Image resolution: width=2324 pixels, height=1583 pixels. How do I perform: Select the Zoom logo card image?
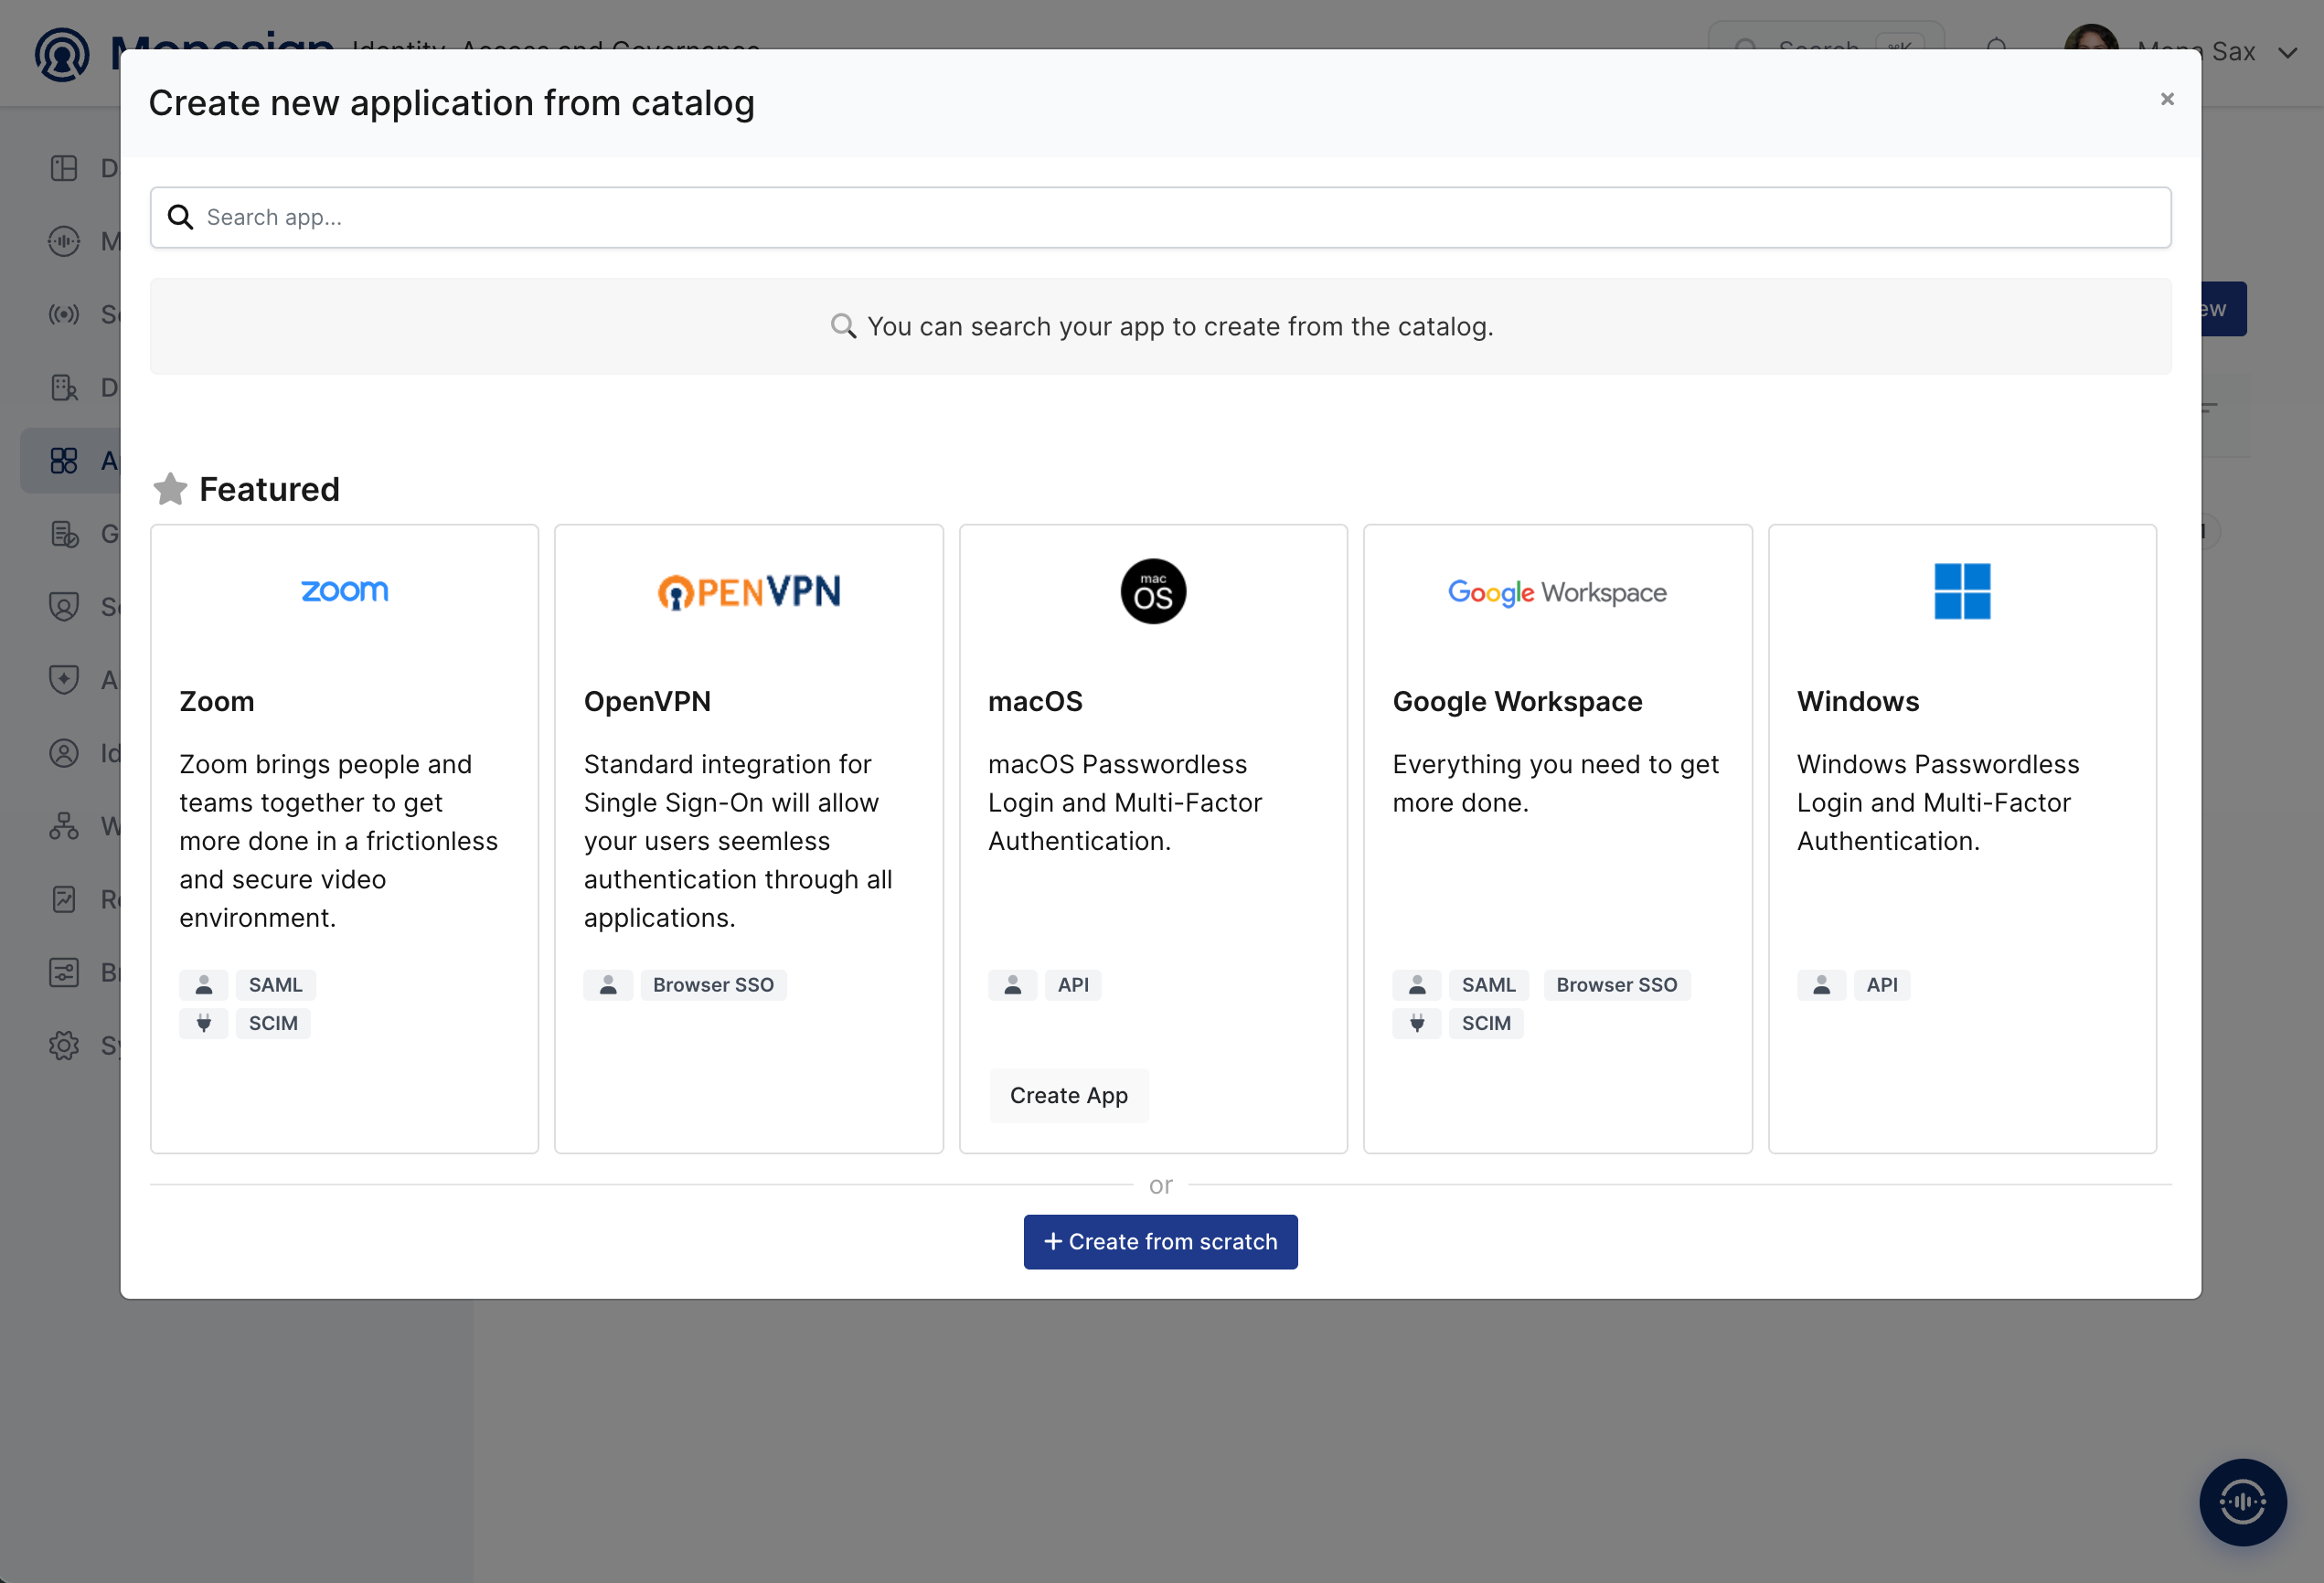pyautogui.click(x=345, y=591)
